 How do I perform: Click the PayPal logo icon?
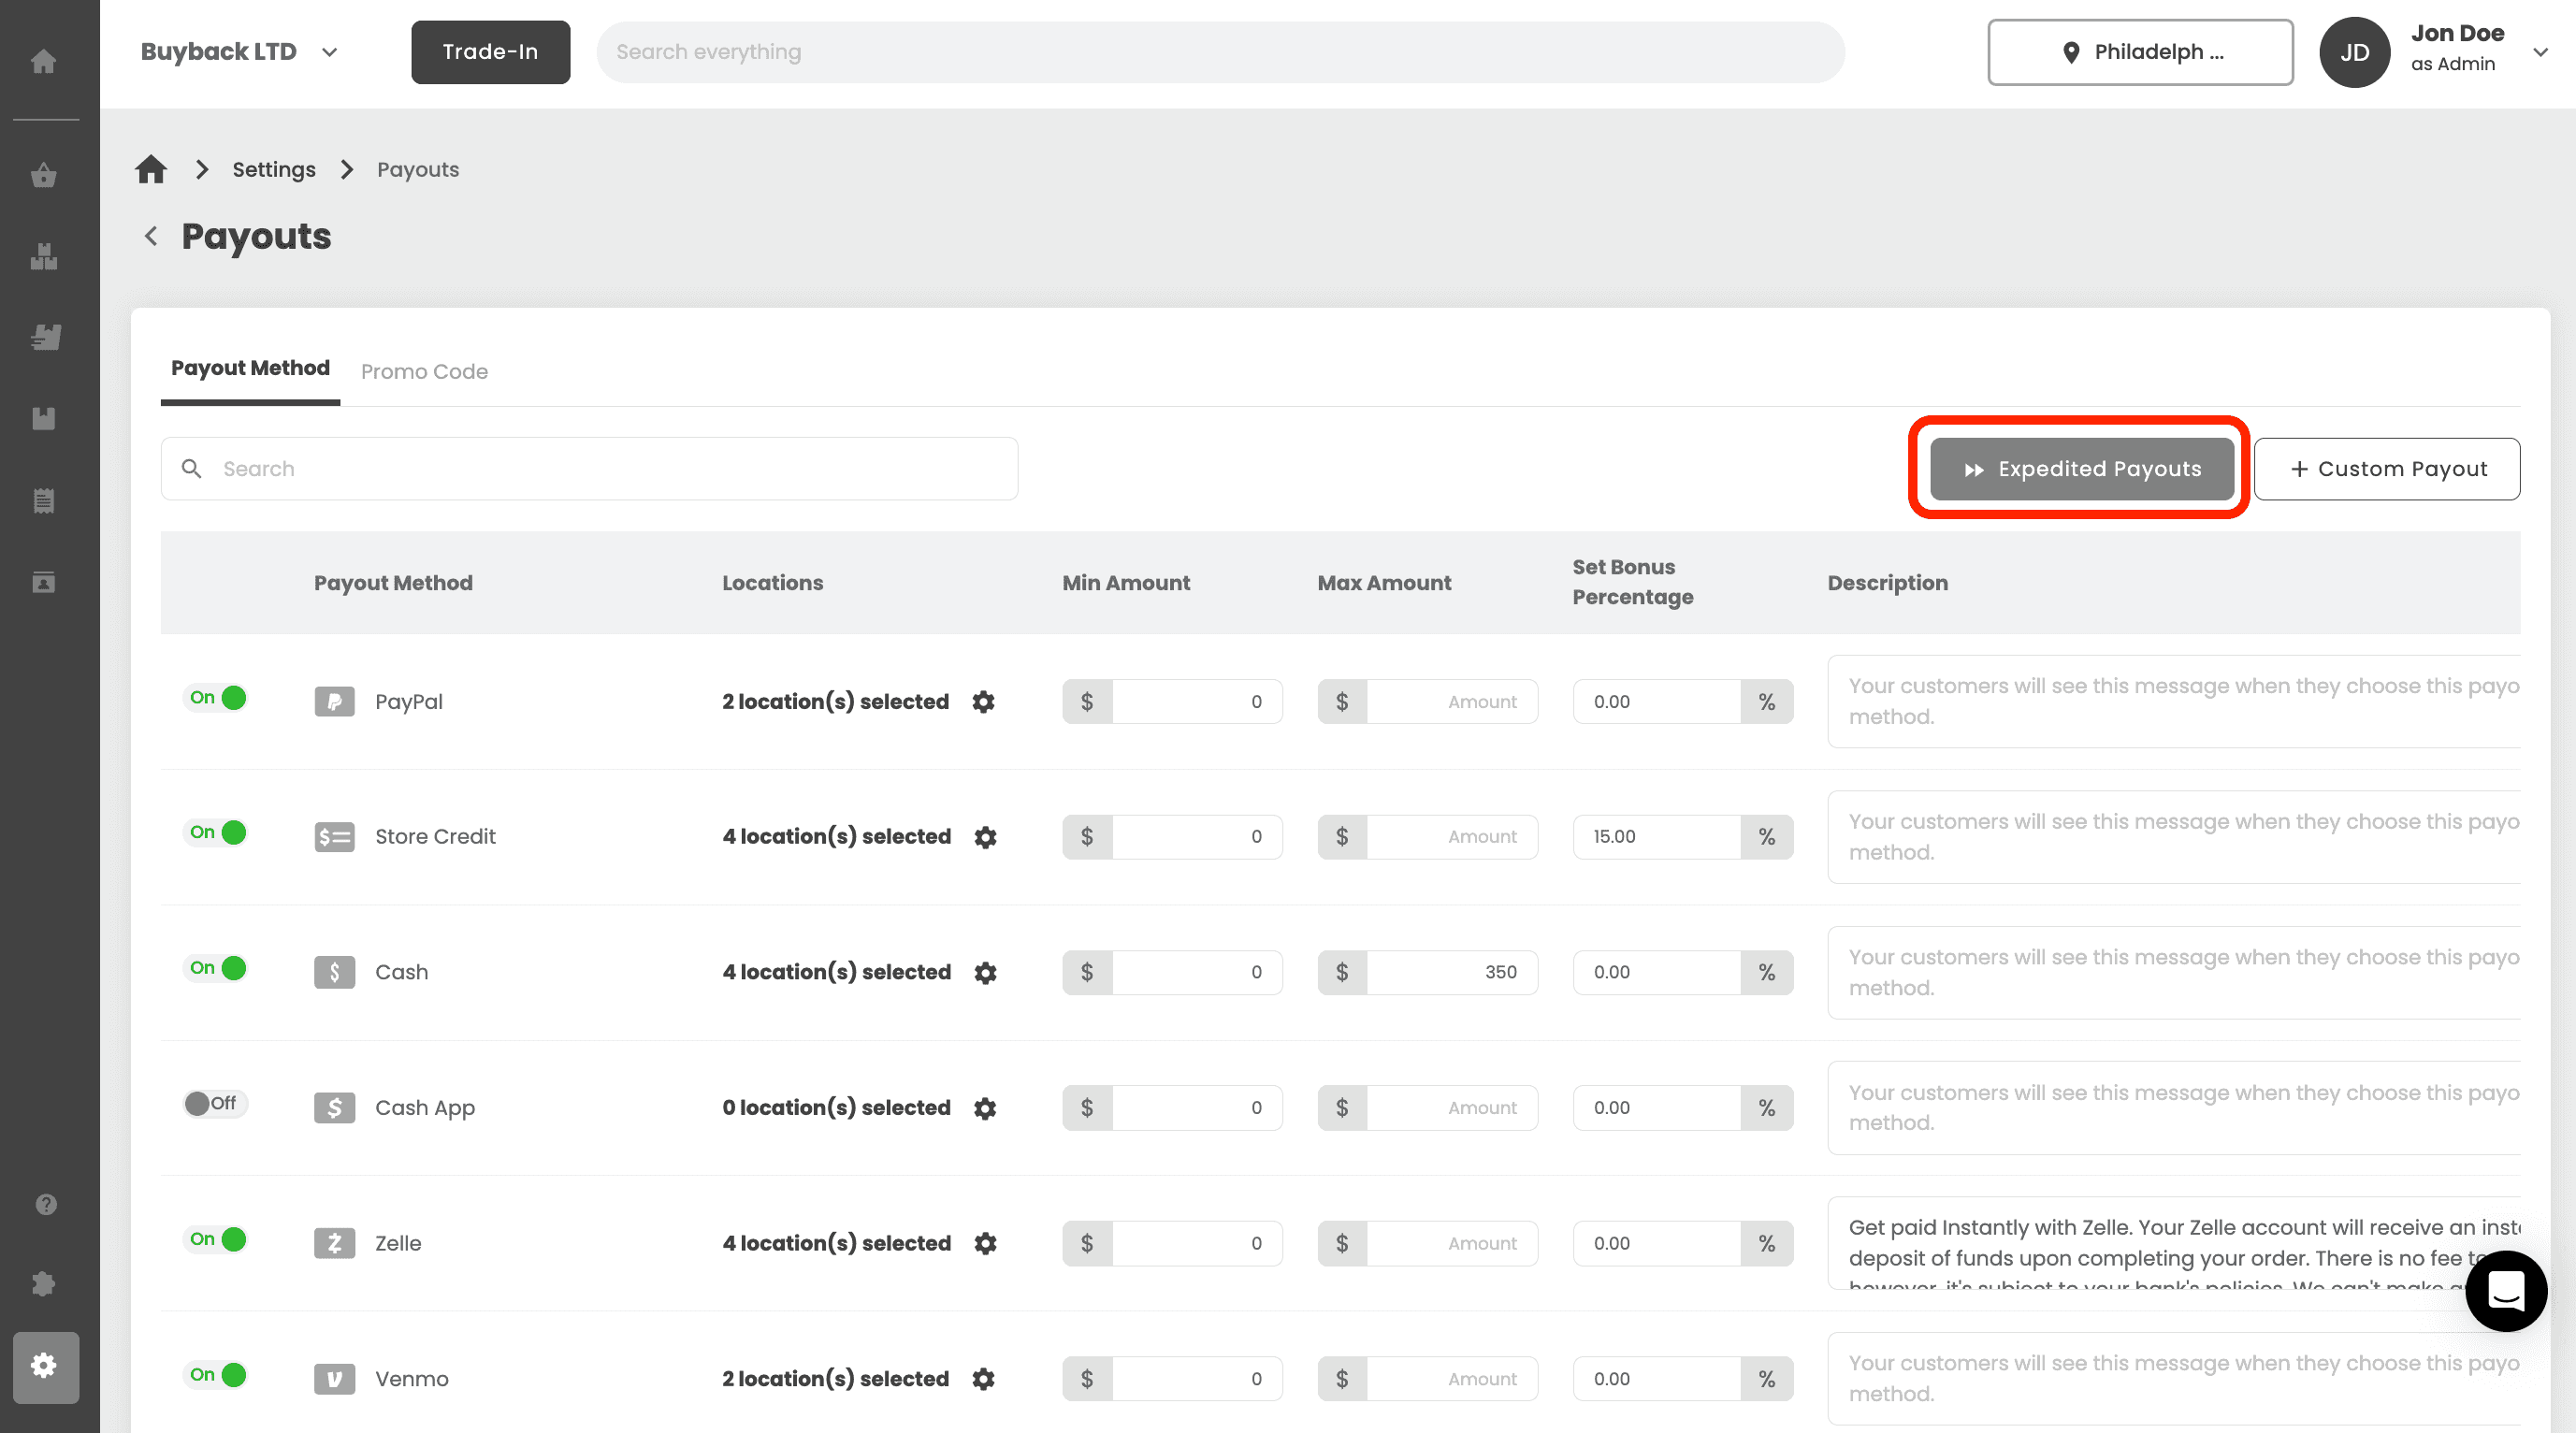click(334, 702)
